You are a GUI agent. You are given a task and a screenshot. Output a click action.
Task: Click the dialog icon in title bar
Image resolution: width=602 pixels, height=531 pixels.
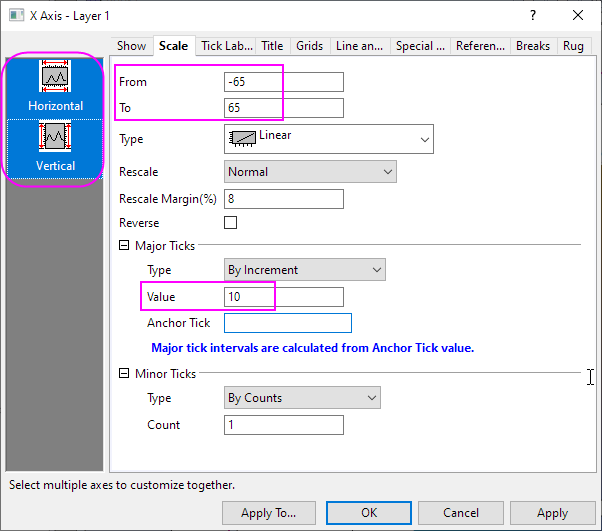pos(15,15)
